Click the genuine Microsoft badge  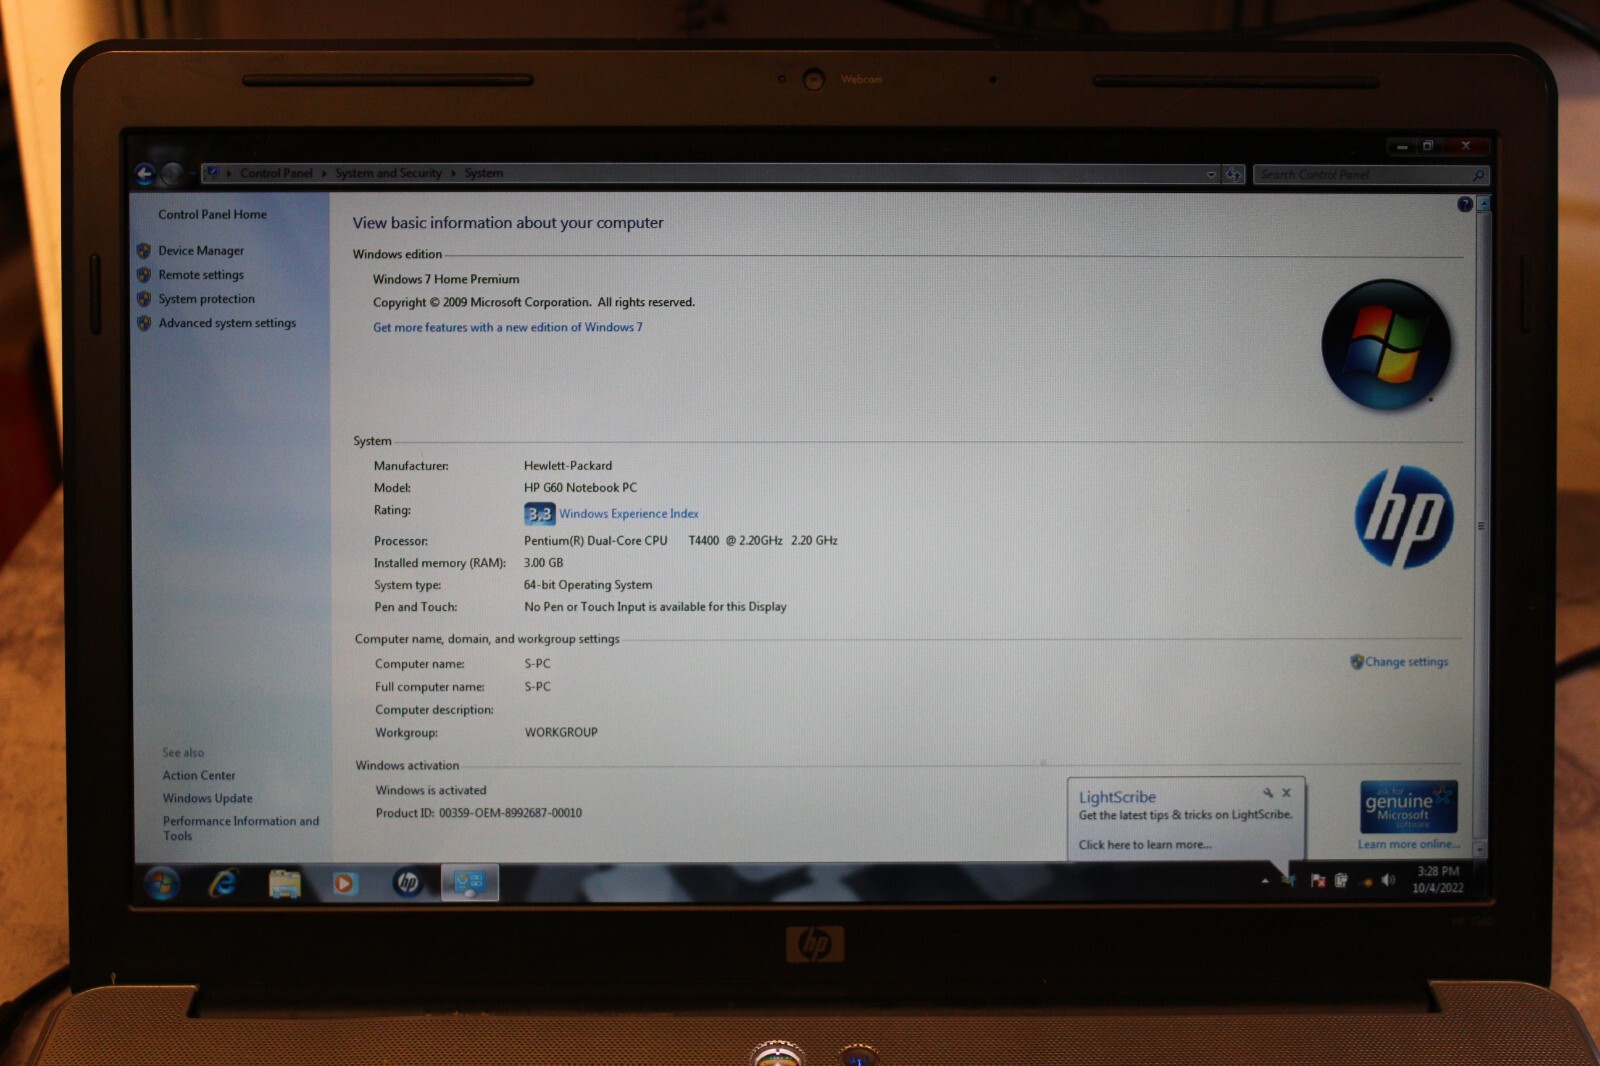pyautogui.click(x=1409, y=807)
